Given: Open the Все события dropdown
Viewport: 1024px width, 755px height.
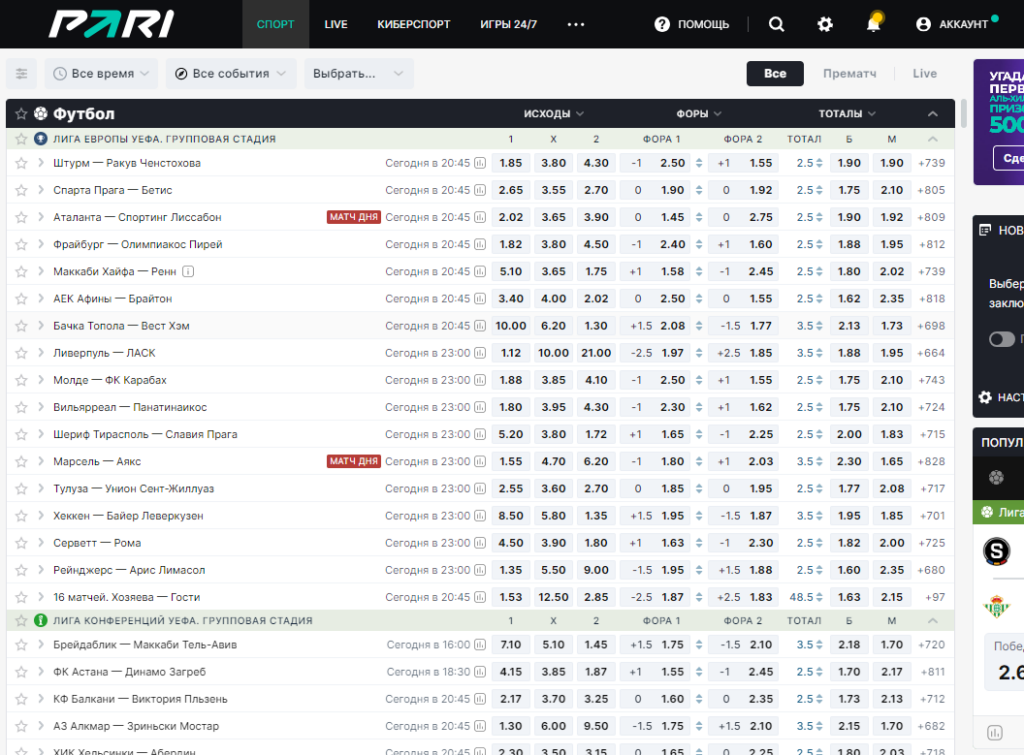Looking at the screenshot, I should 231,74.
